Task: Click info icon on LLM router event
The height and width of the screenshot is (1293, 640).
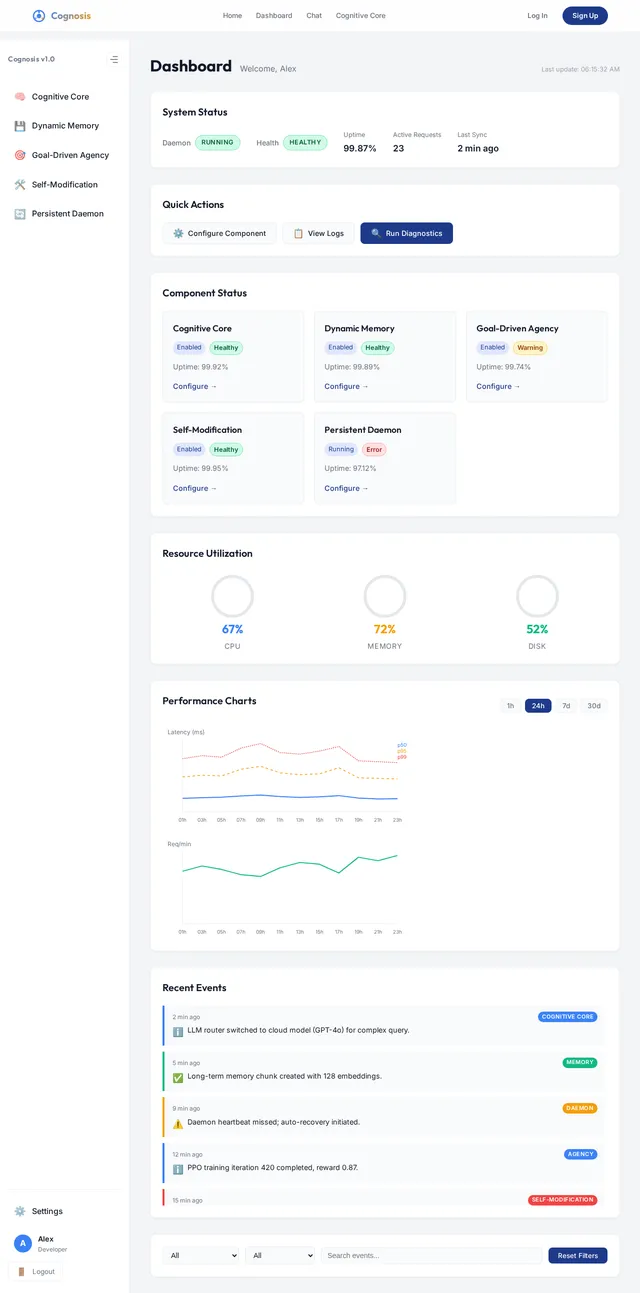Action: [178, 1030]
